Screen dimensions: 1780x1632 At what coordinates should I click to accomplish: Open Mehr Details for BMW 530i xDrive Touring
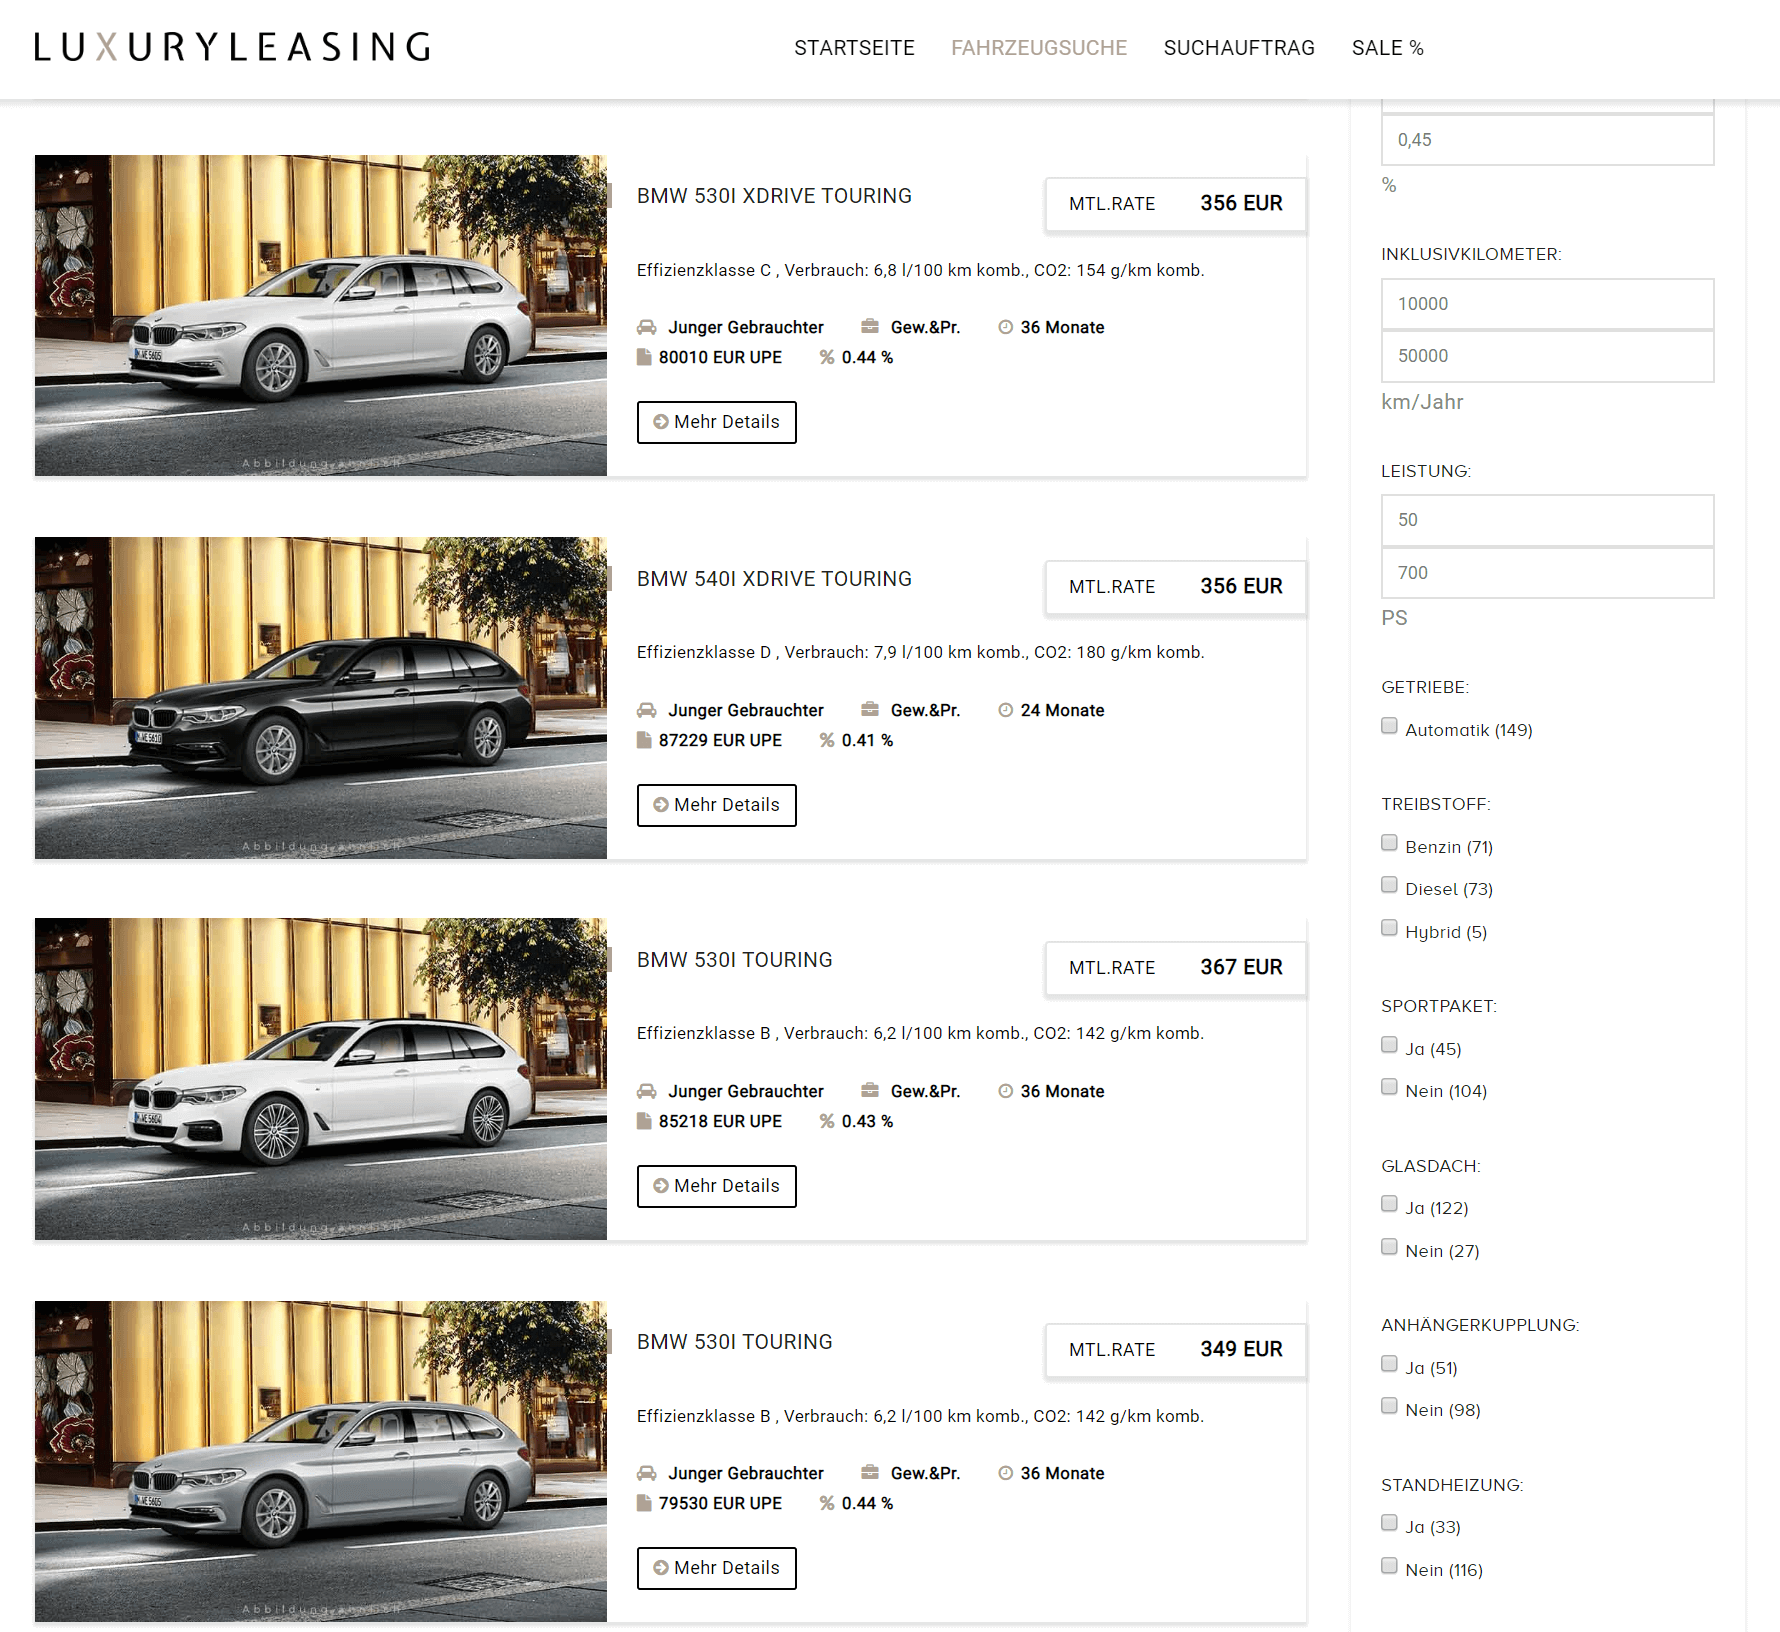point(717,422)
